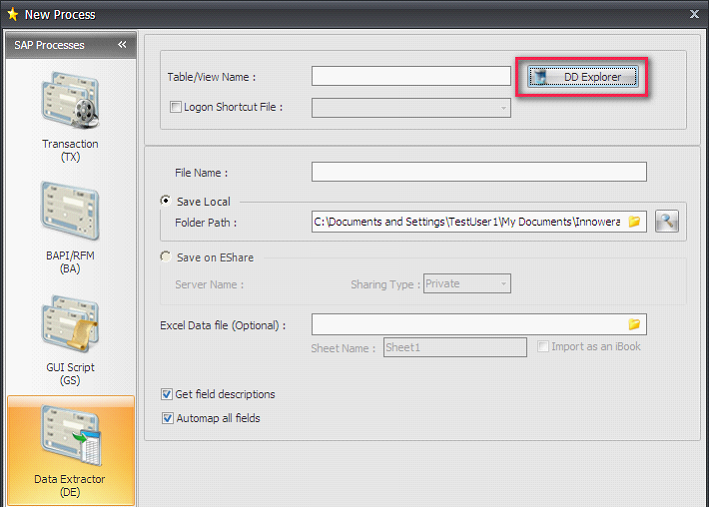710x508 pixels.
Task: Choose the Save on EShare radio option
Action: click(x=166, y=257)
